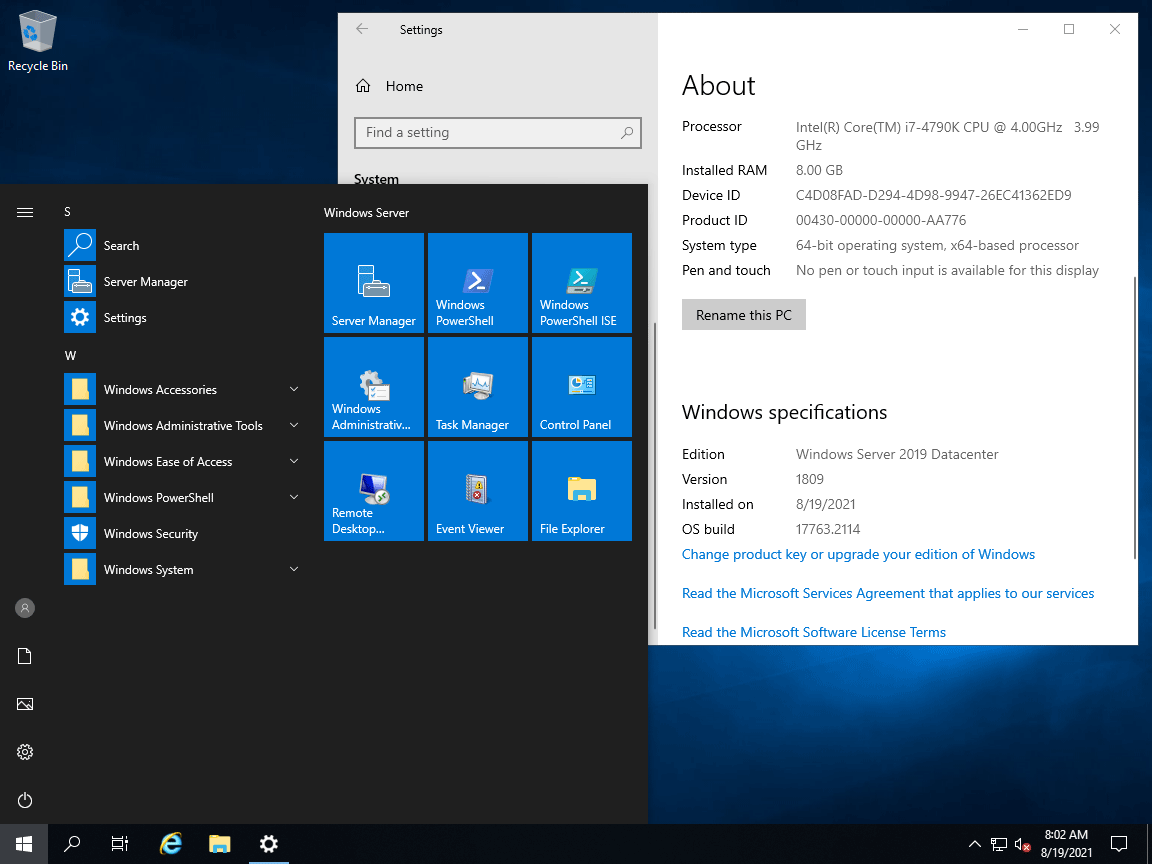Click the network icon in the tray
The image size is (1152, 864).
coord(998,844)
